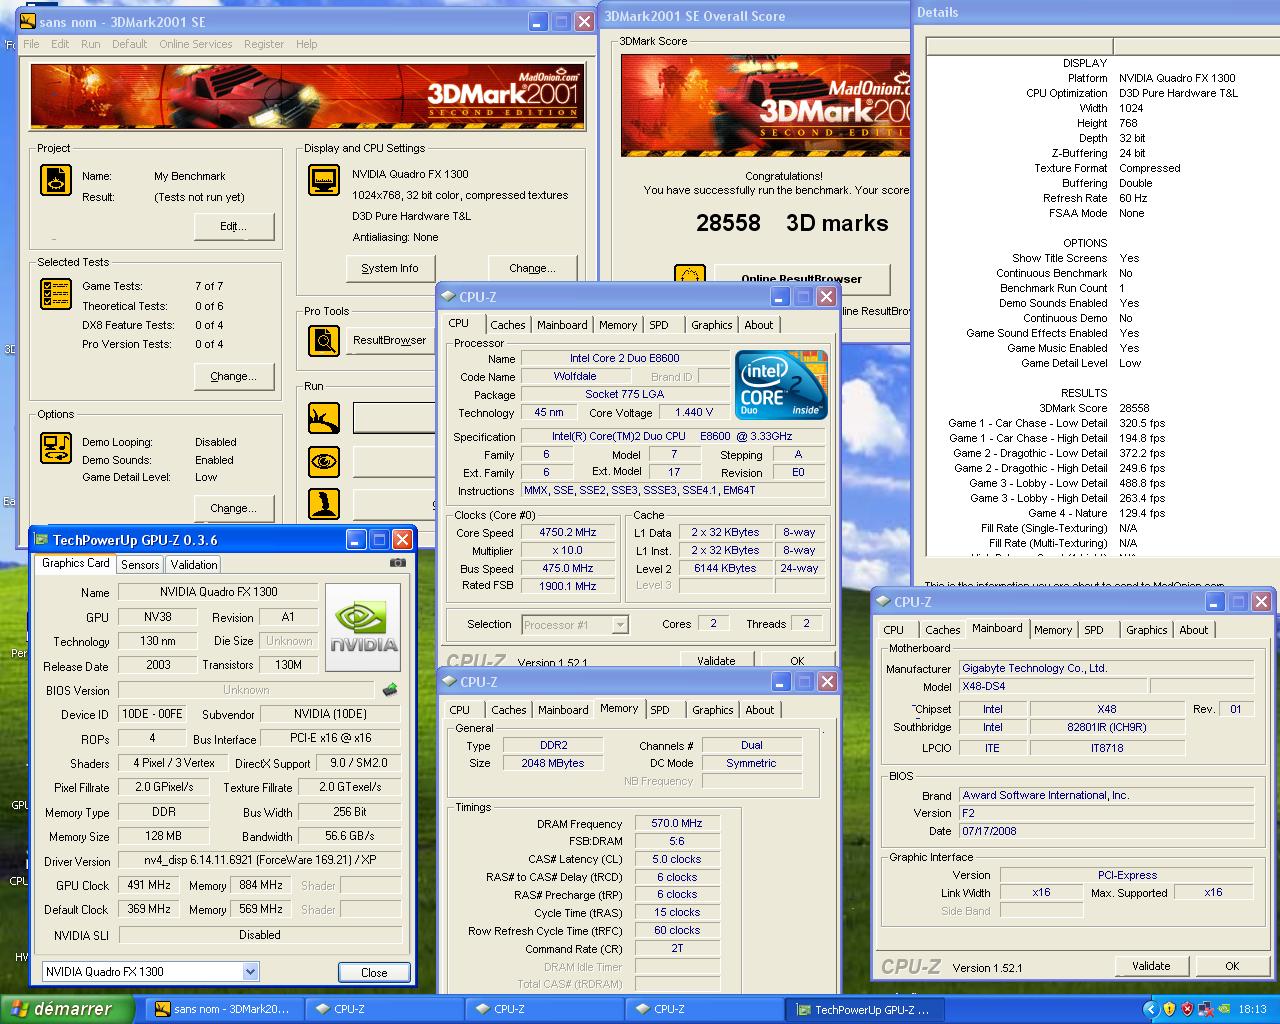1280x1024 pixels.
Task: Click the Intel Core 2 Duo logo
Action: [x=781, y=384]
